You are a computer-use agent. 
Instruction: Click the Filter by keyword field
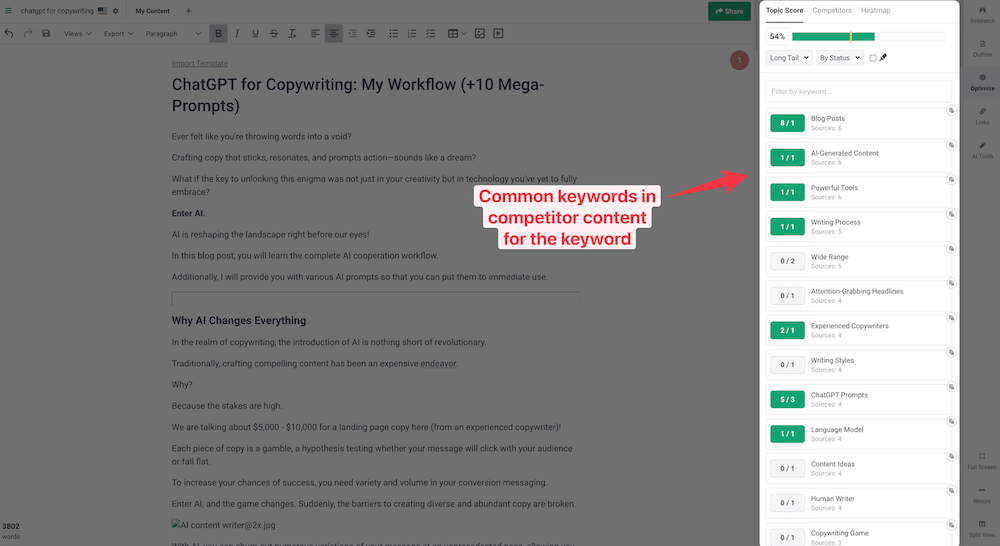(x=858, y=91)
